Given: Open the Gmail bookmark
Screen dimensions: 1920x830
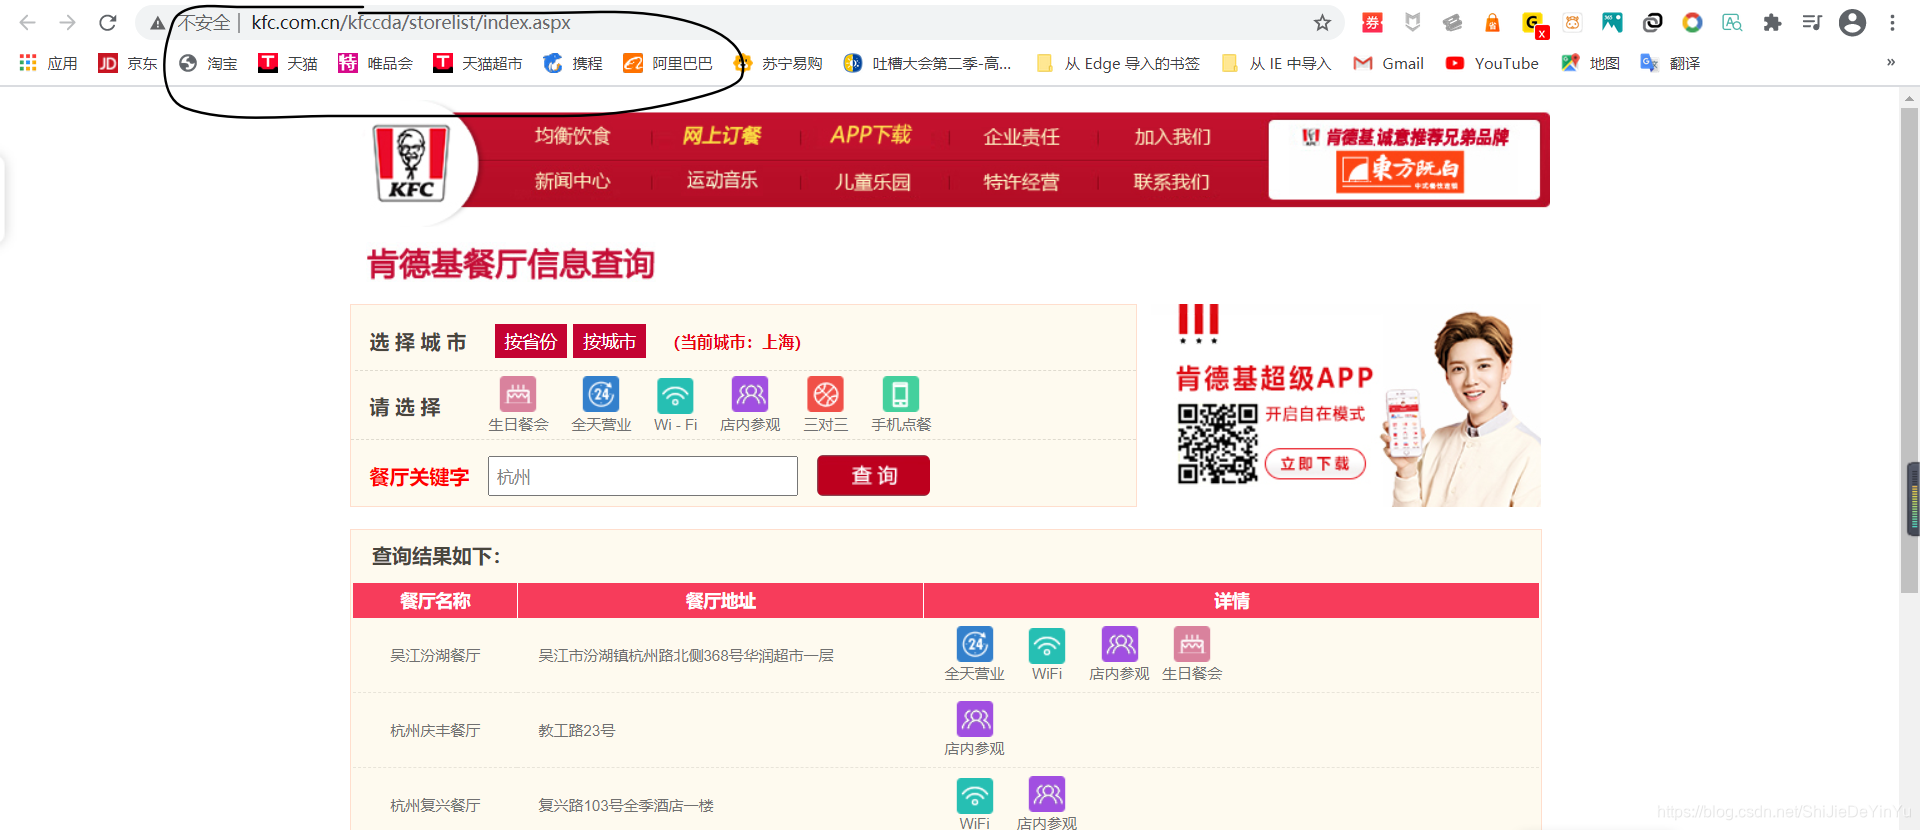Looking at the screenshot, I should pos(1388,63).
